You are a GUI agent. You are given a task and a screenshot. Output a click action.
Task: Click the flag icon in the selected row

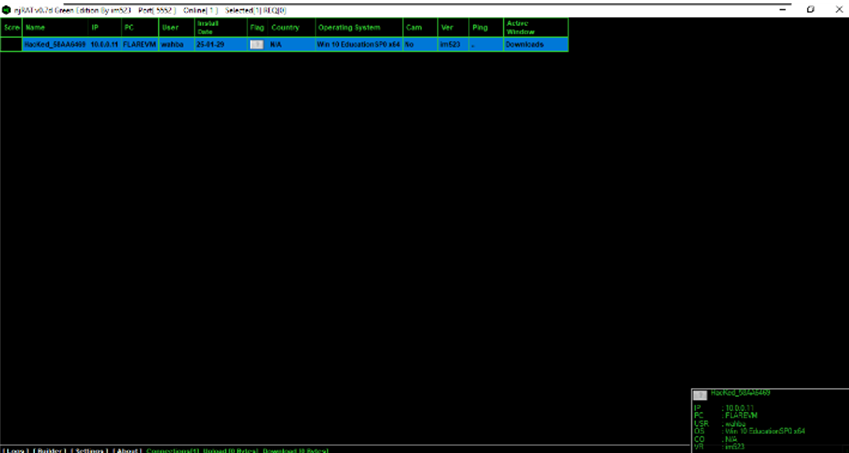pyautogui.click(x=257, y=44)
